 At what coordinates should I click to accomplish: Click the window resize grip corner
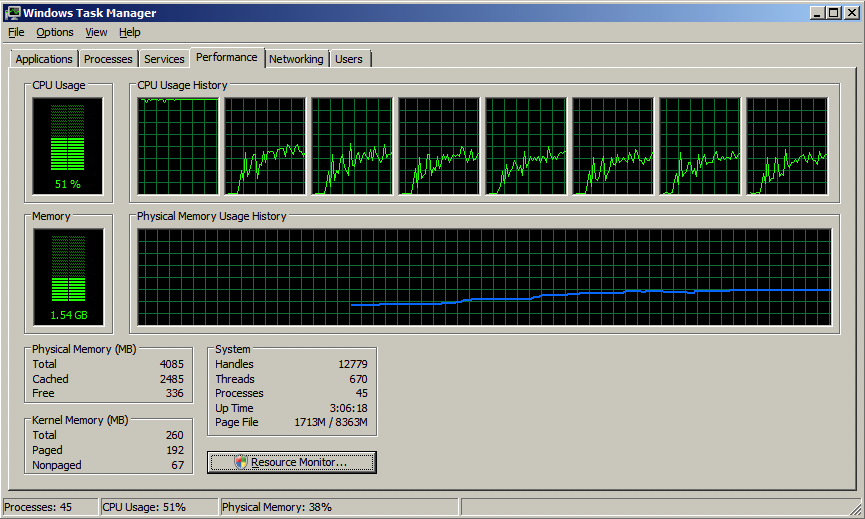click(856, 509)
